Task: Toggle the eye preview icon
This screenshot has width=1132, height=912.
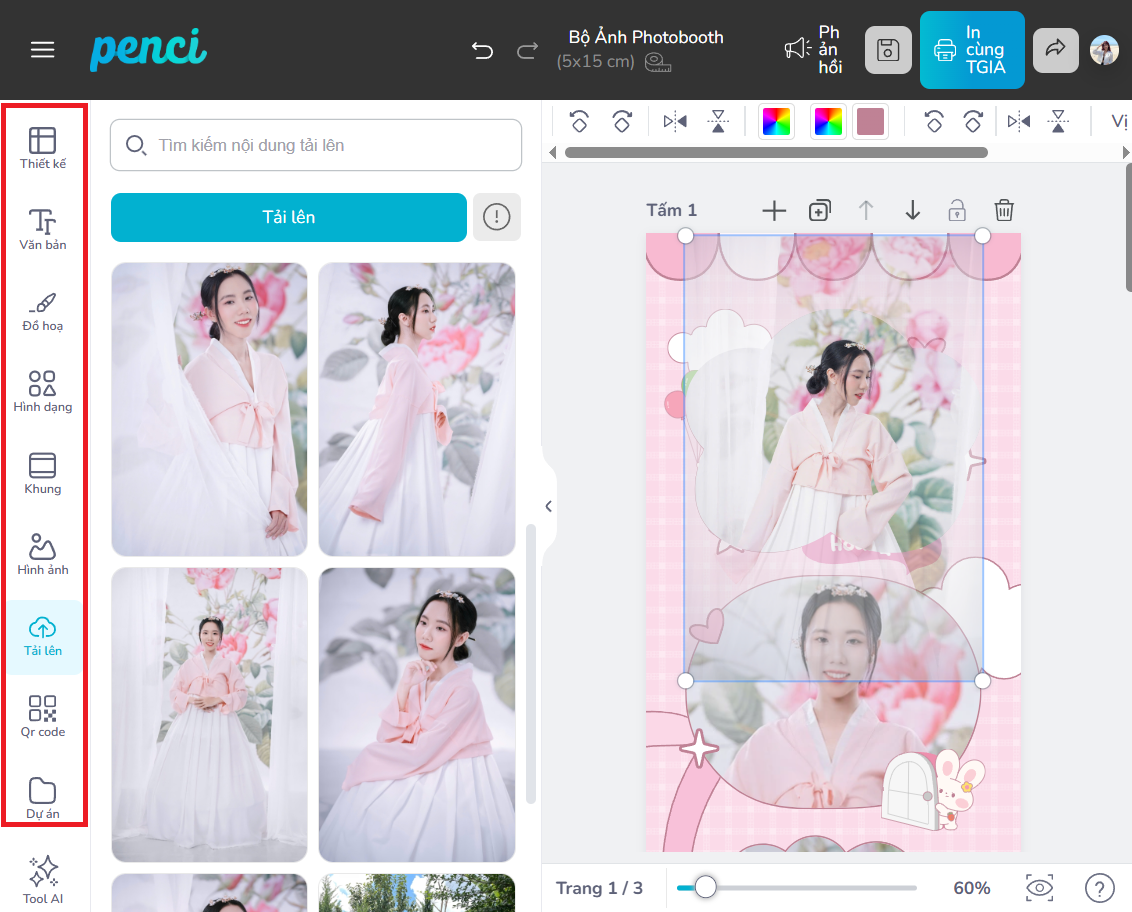Action: coord(1040,888)
